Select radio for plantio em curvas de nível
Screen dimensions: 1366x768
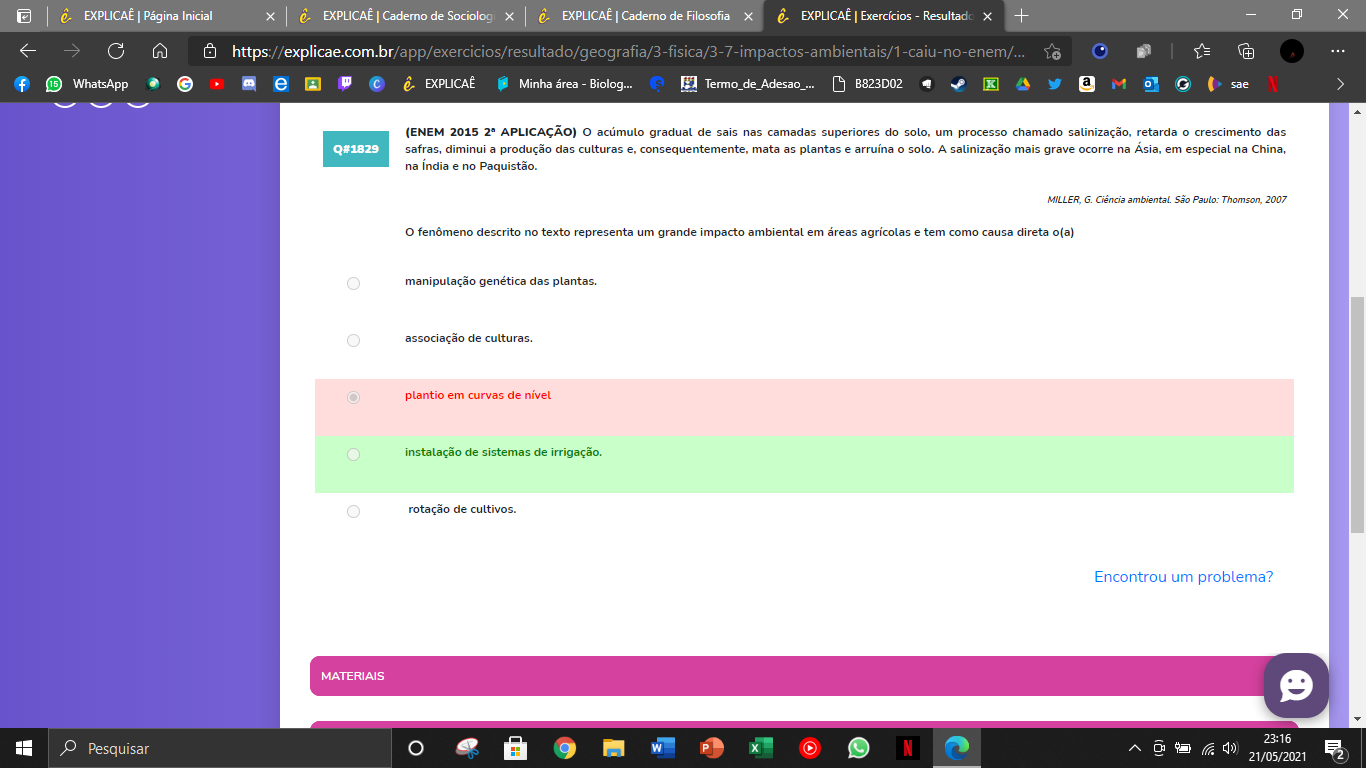coord(353,398)
